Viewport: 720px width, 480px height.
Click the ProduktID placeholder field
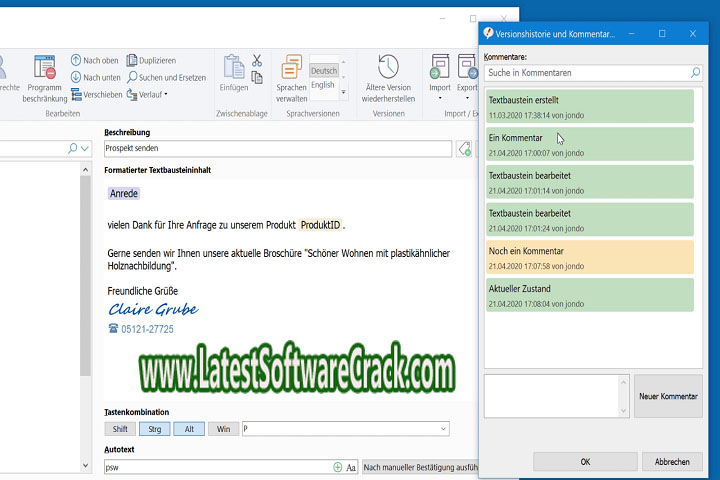(x=321, y=225)
